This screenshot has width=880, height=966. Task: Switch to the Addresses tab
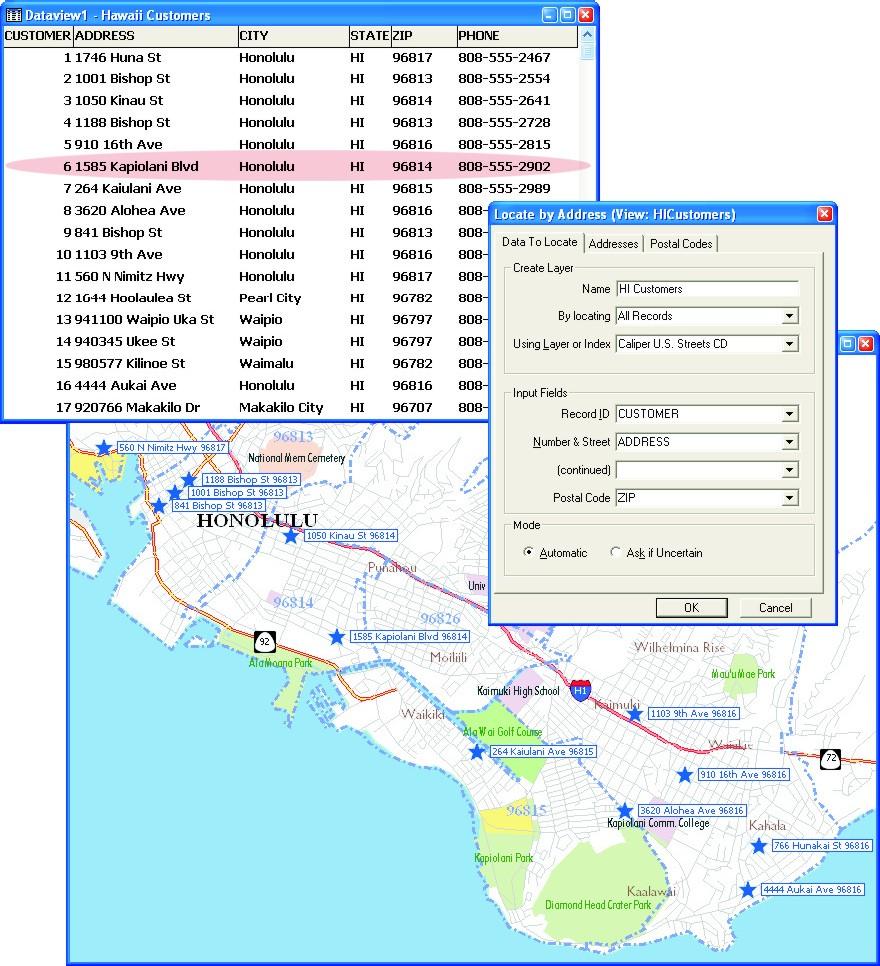coord(613,244)
